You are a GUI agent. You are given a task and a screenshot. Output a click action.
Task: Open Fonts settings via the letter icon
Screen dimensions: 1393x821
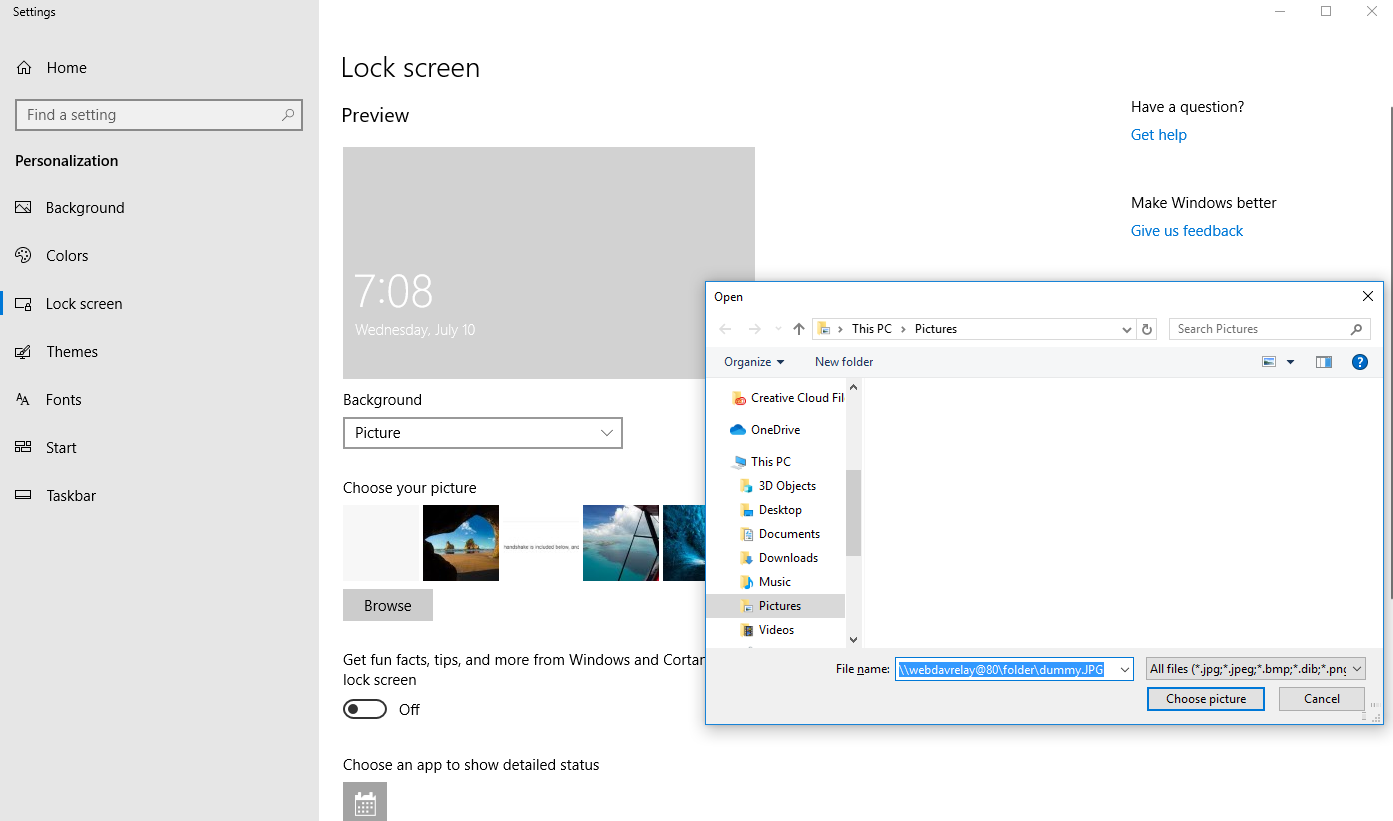tap(24, 400)
